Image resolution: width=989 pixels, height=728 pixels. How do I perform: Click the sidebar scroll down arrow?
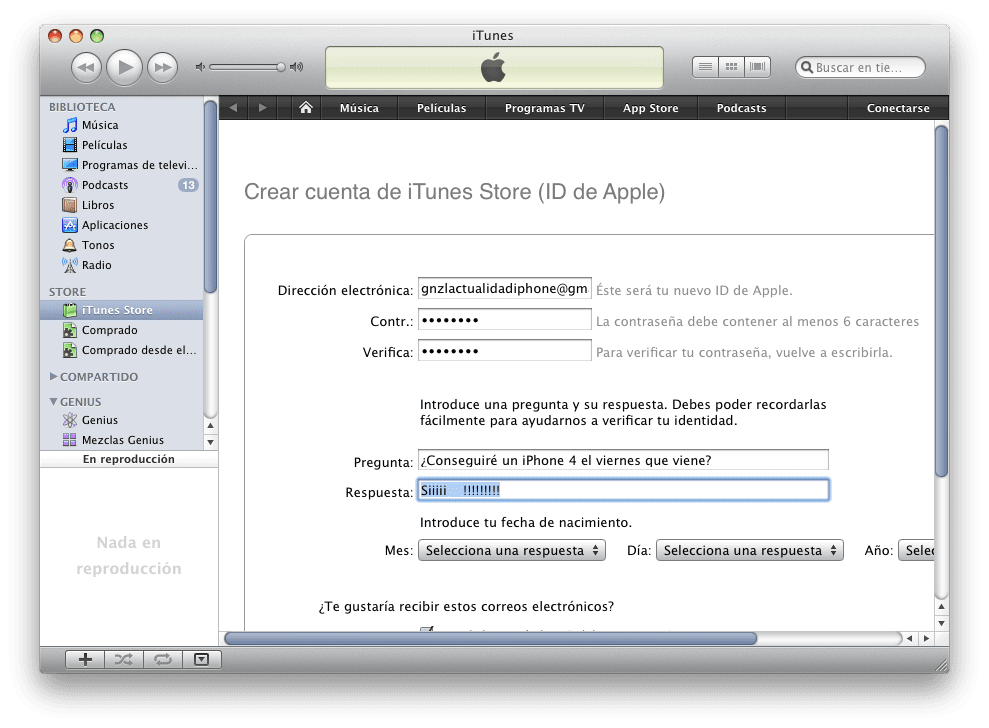[211, 442]
